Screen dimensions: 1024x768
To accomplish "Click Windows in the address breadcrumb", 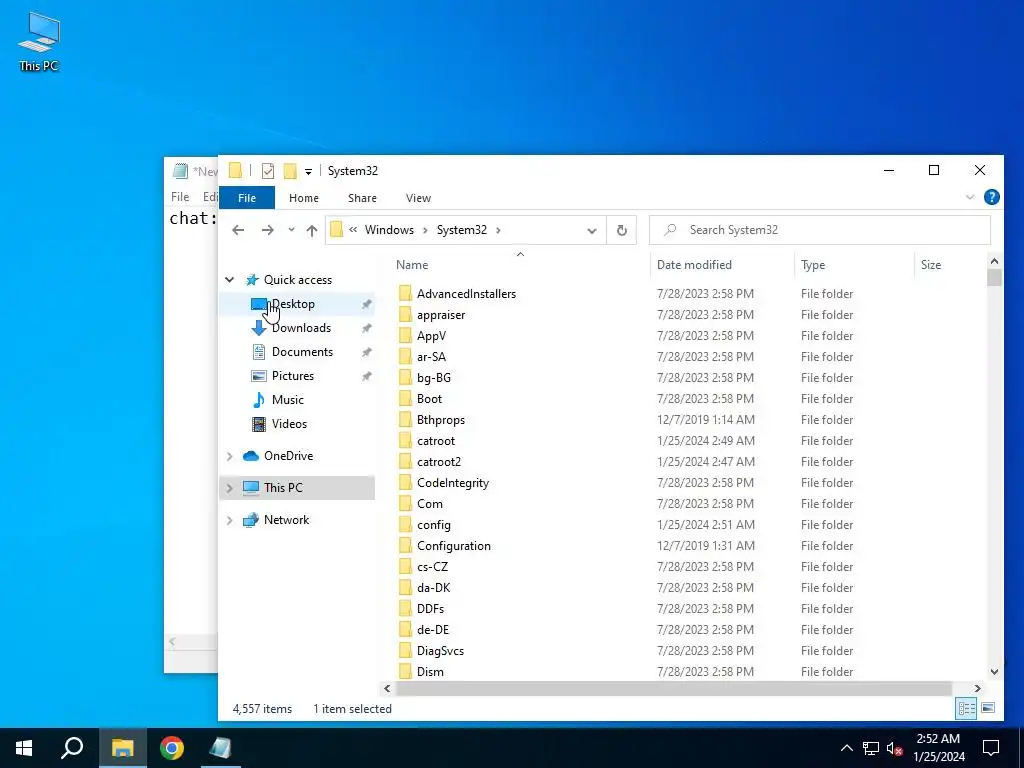I will [x=389, y=230].
